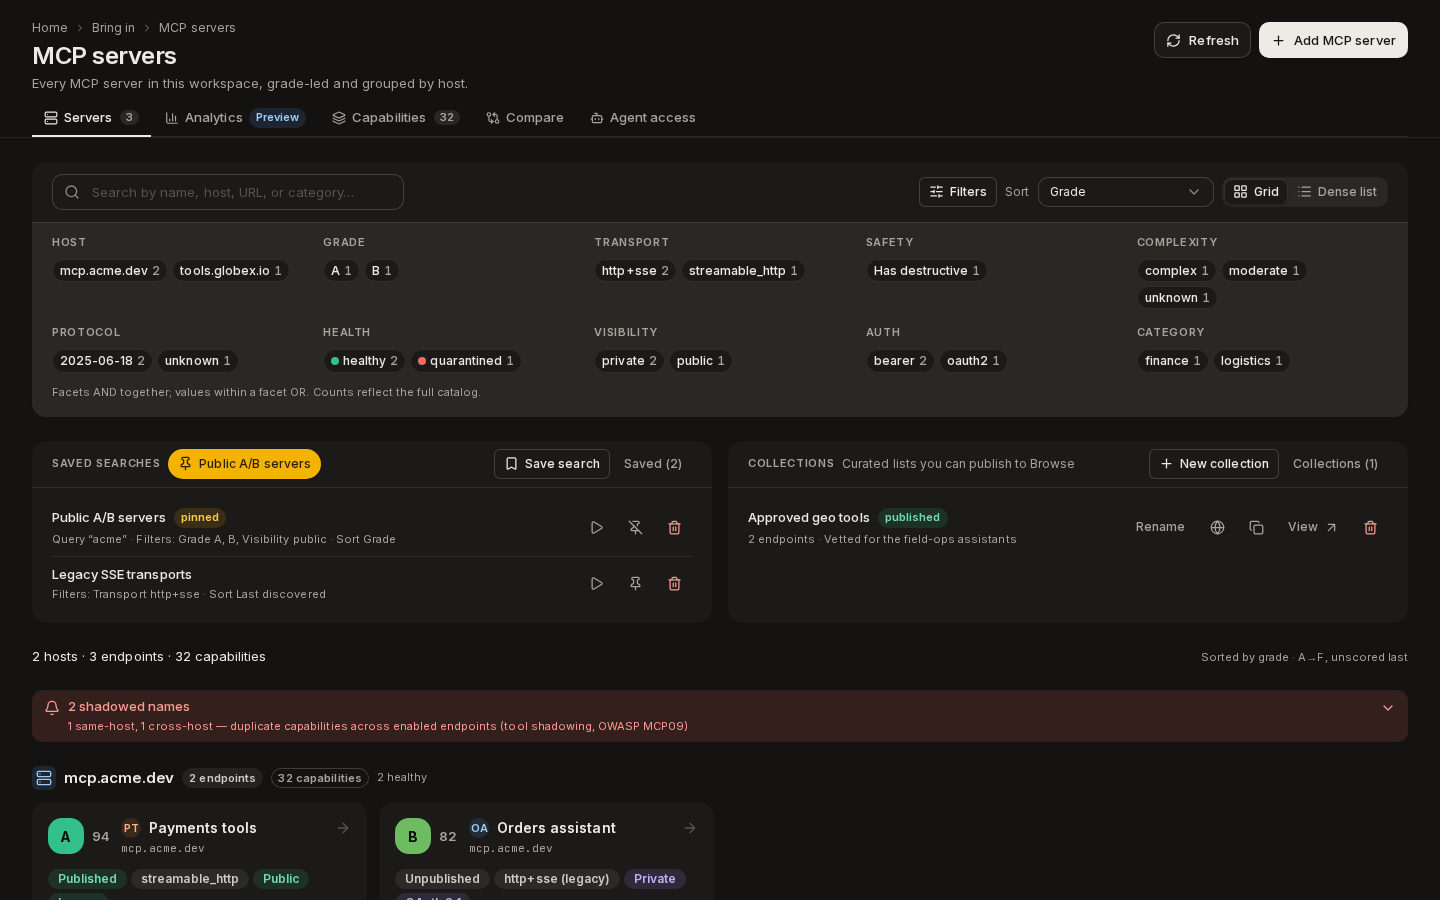This screenshot has width=1440, height=900.
Task: Click Add MCP server
Action: click(x=1333, y=40)
